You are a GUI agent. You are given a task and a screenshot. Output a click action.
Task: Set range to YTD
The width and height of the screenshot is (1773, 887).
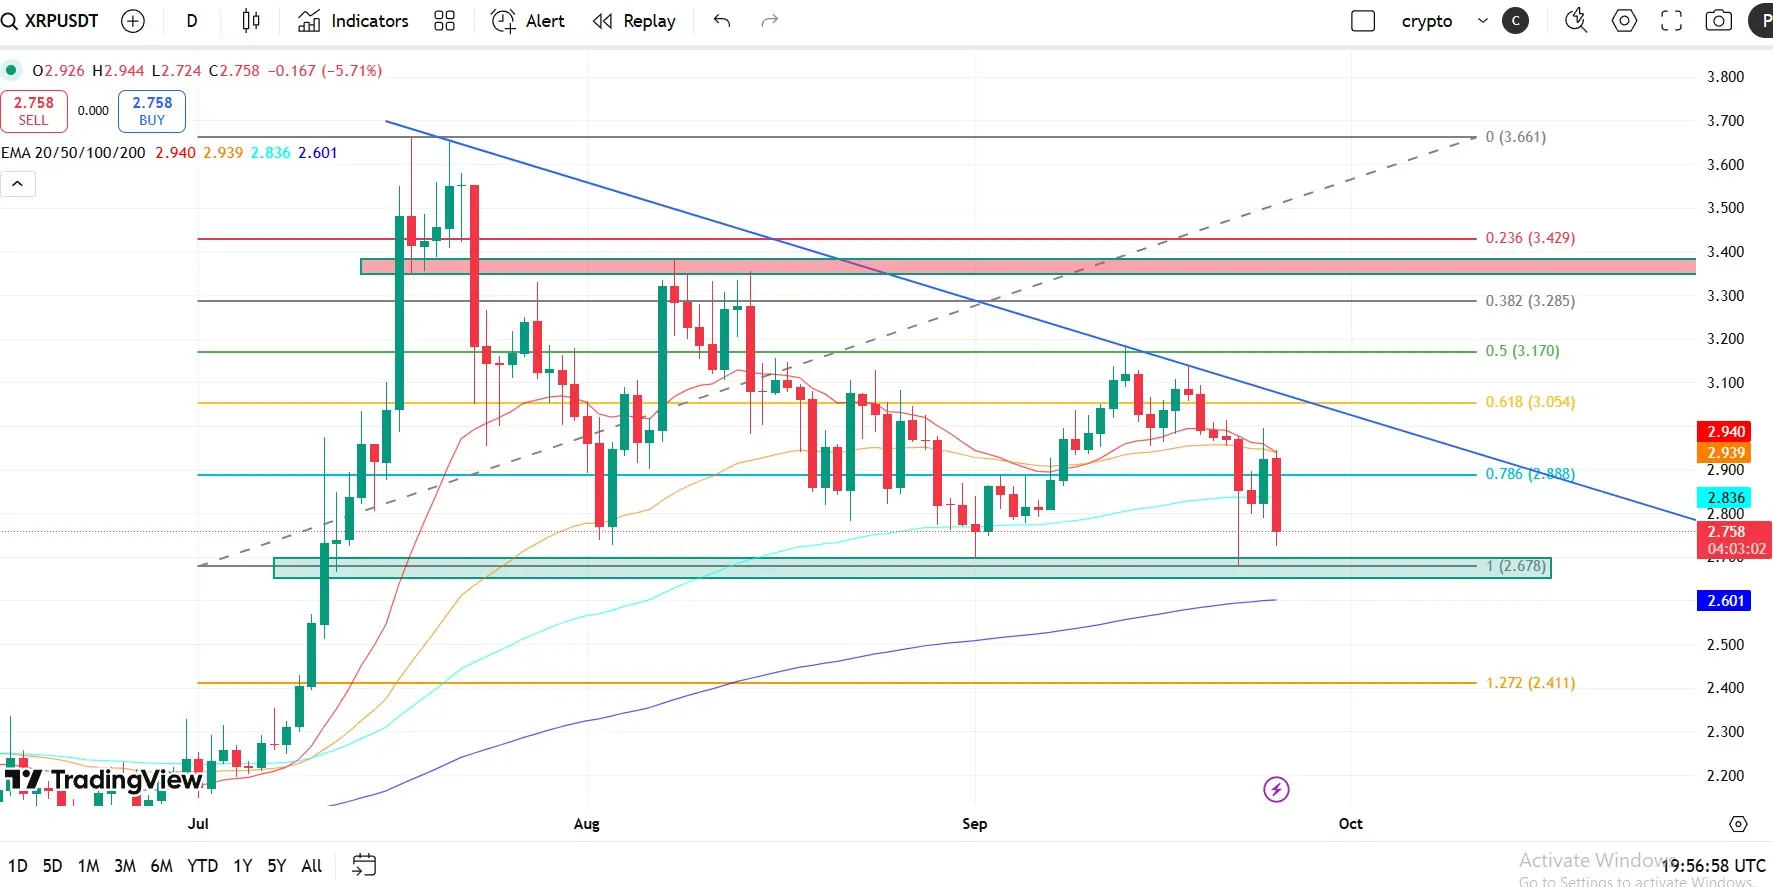[203, 866]
